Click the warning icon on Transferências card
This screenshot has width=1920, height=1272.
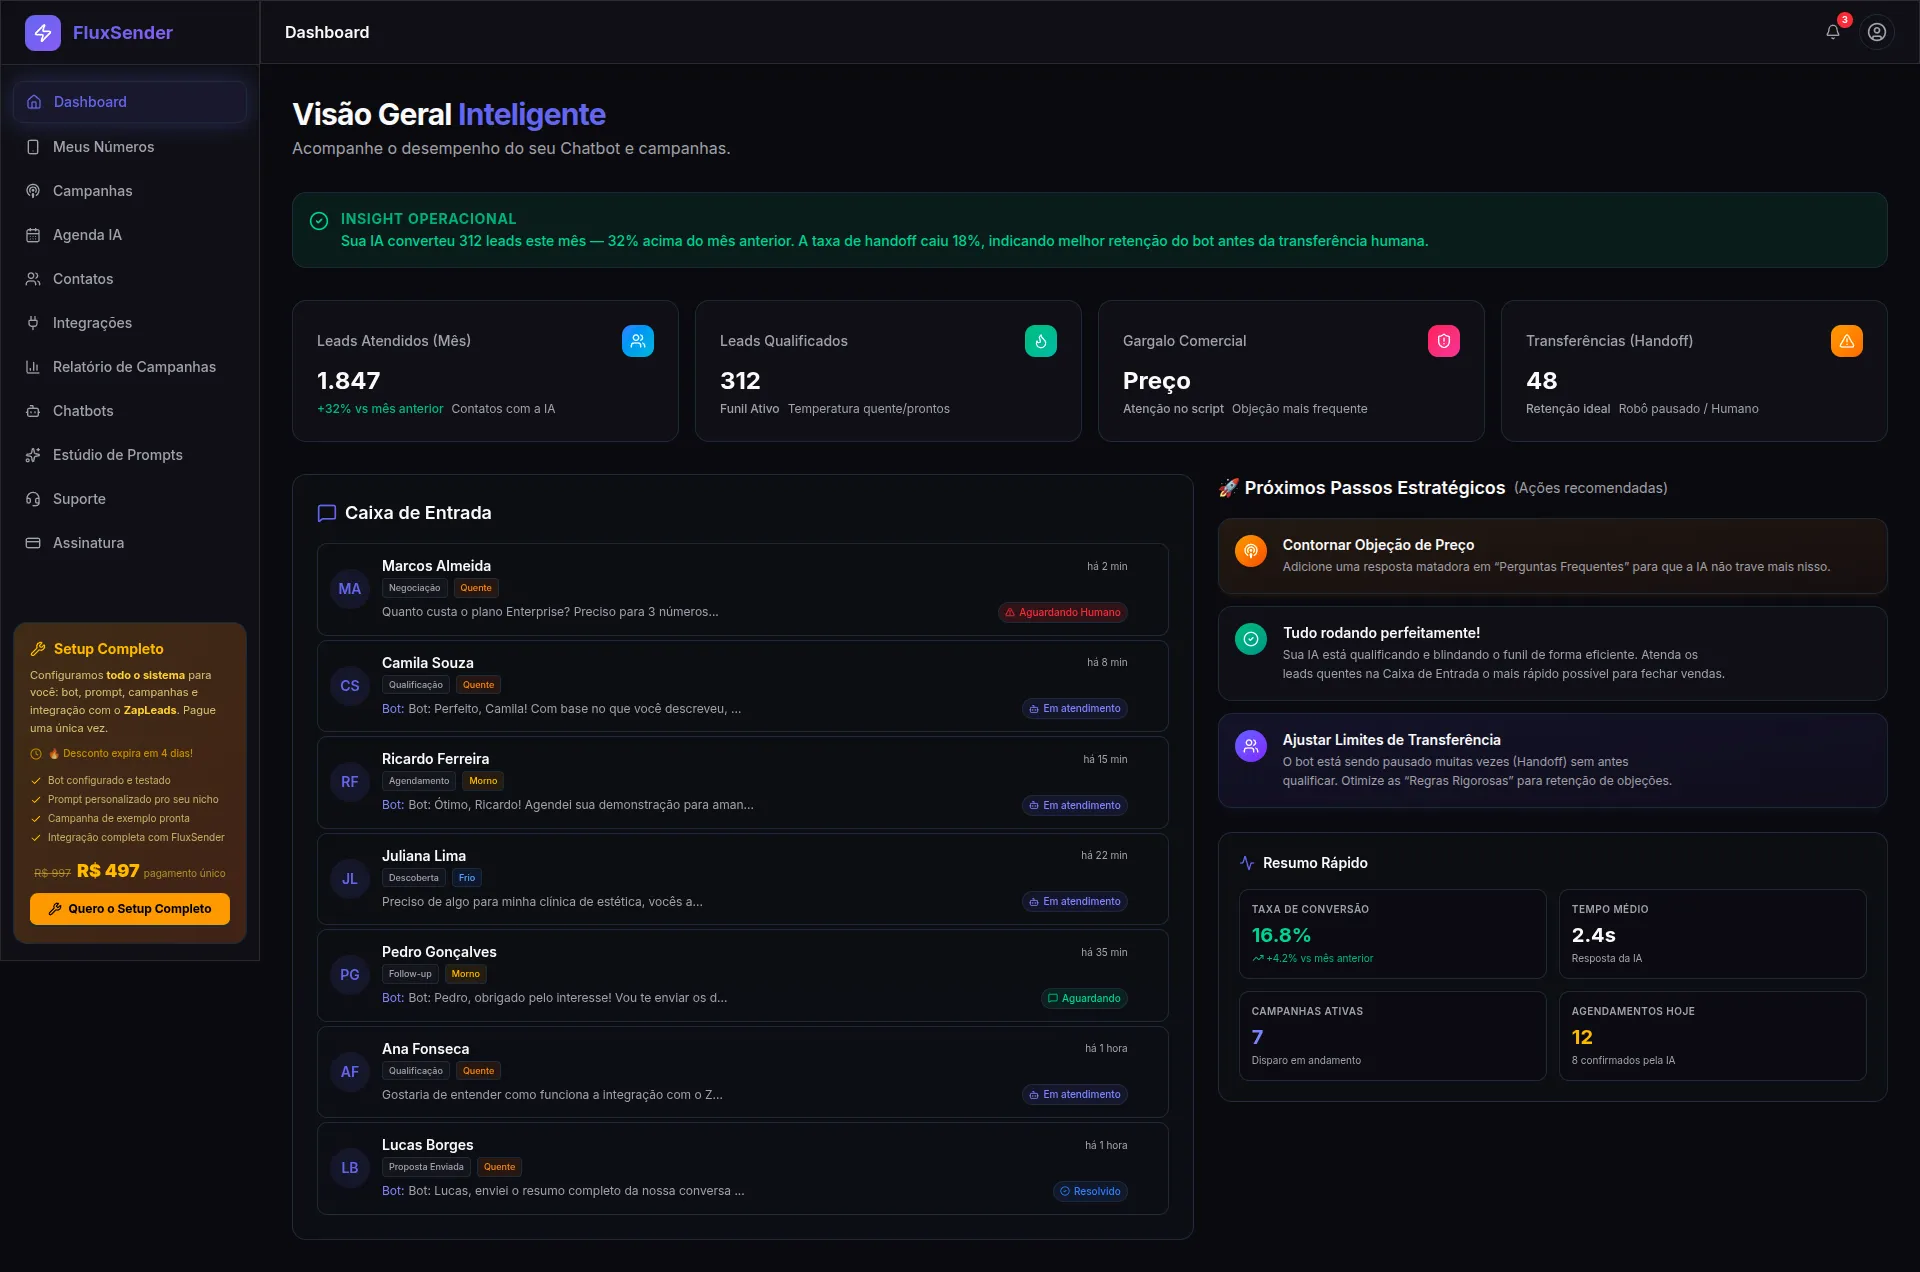1846,340
